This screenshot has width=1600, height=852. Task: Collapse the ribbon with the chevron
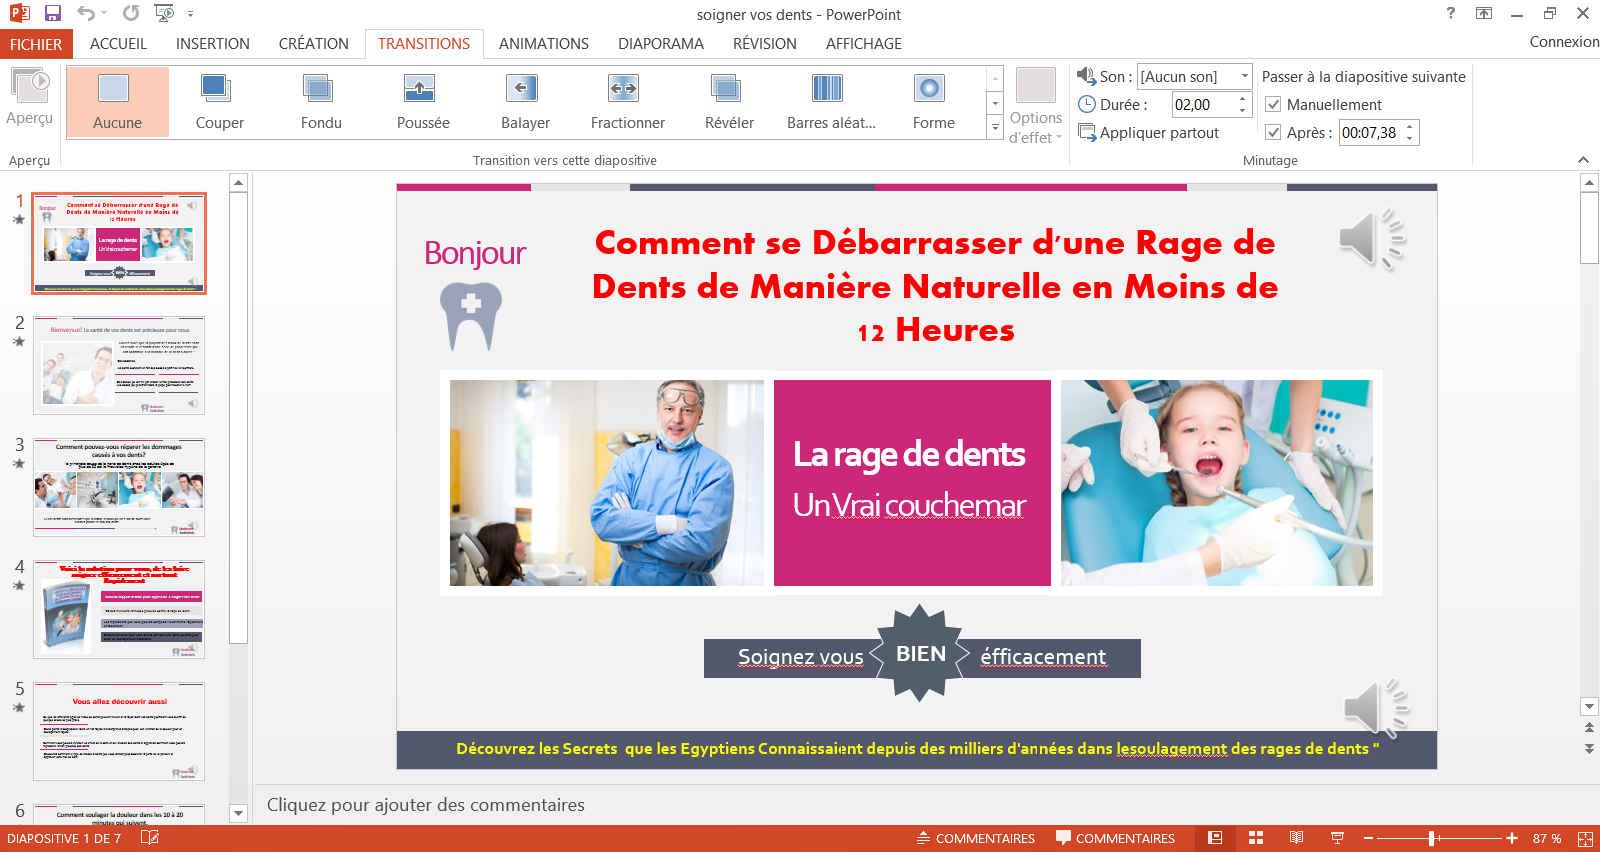[1583, 160]
